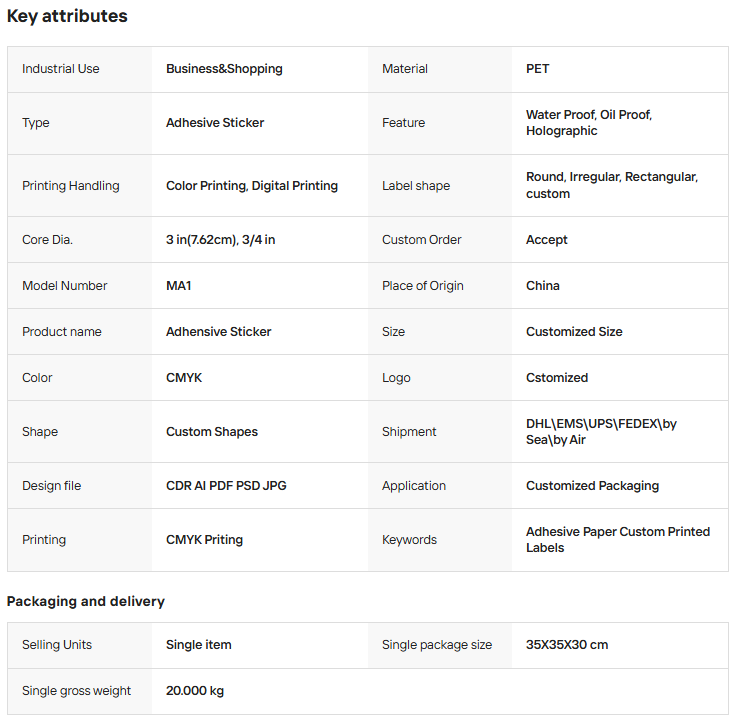This screenshot has width=736, height=722.
Task: Click the Accept custom order value
Action: pyautogui.click(x=547, y=240)
